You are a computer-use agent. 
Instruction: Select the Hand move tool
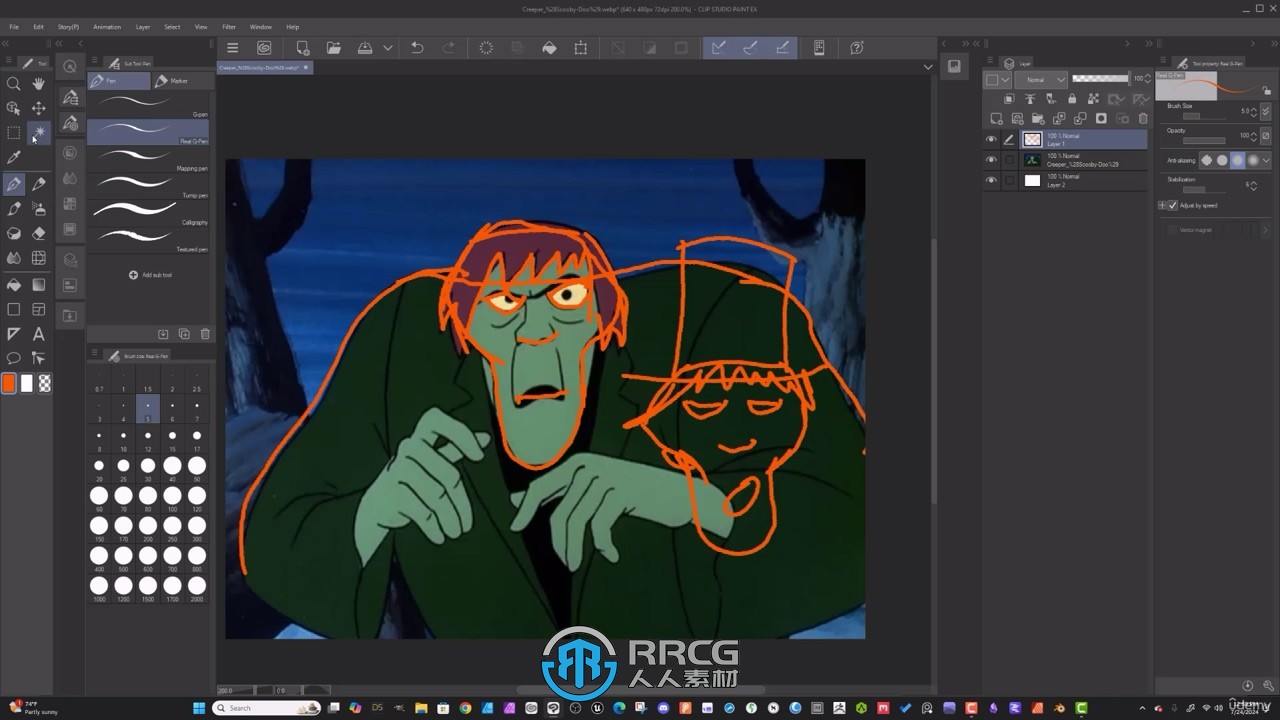coord(39,84)
